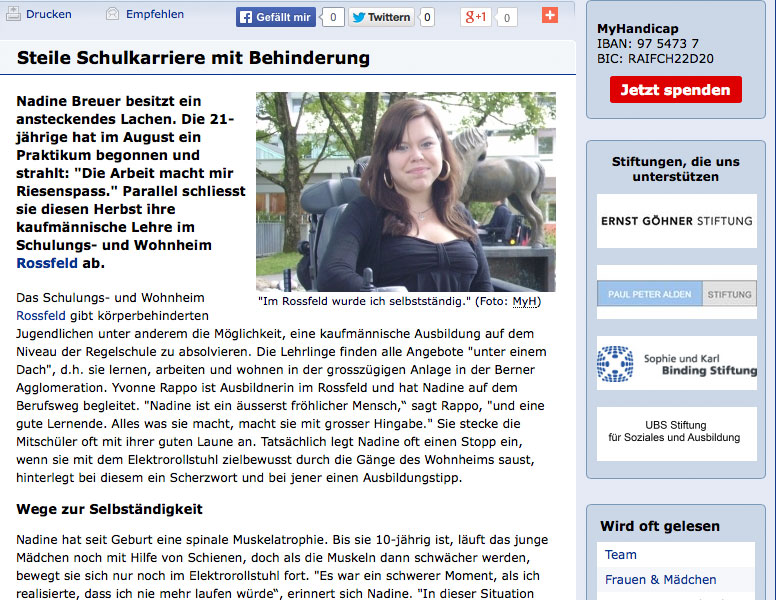Viewport: 780px width, 600px height.
Task: Click the Twitter Twittern button
Action: coord(381,17)
